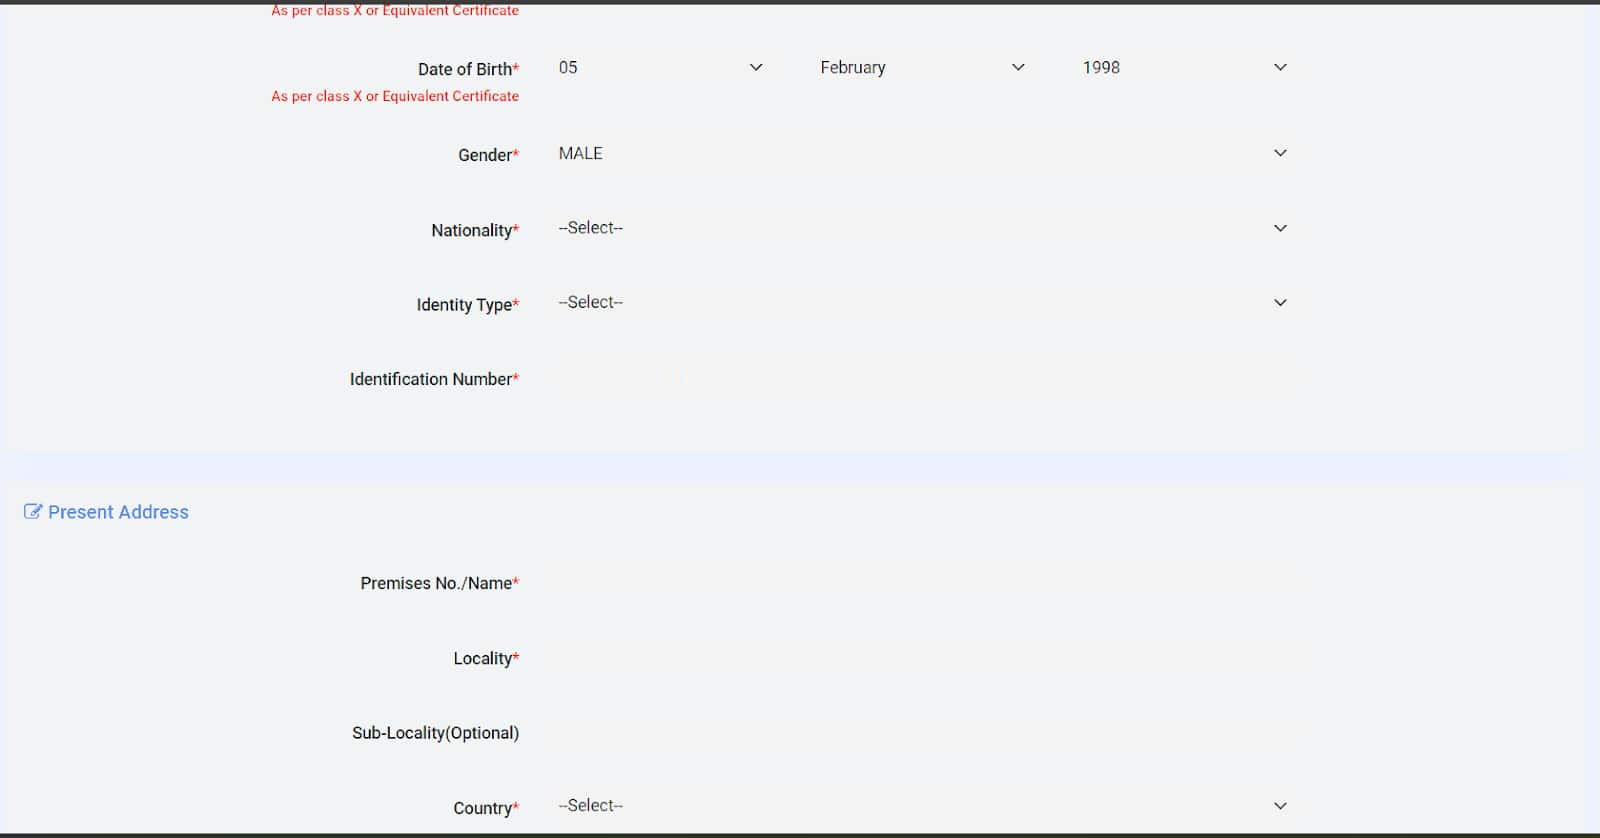Click the Date of Birth label
The width and height of the screenshot is (1600, 838).
(x=468, y=69)
